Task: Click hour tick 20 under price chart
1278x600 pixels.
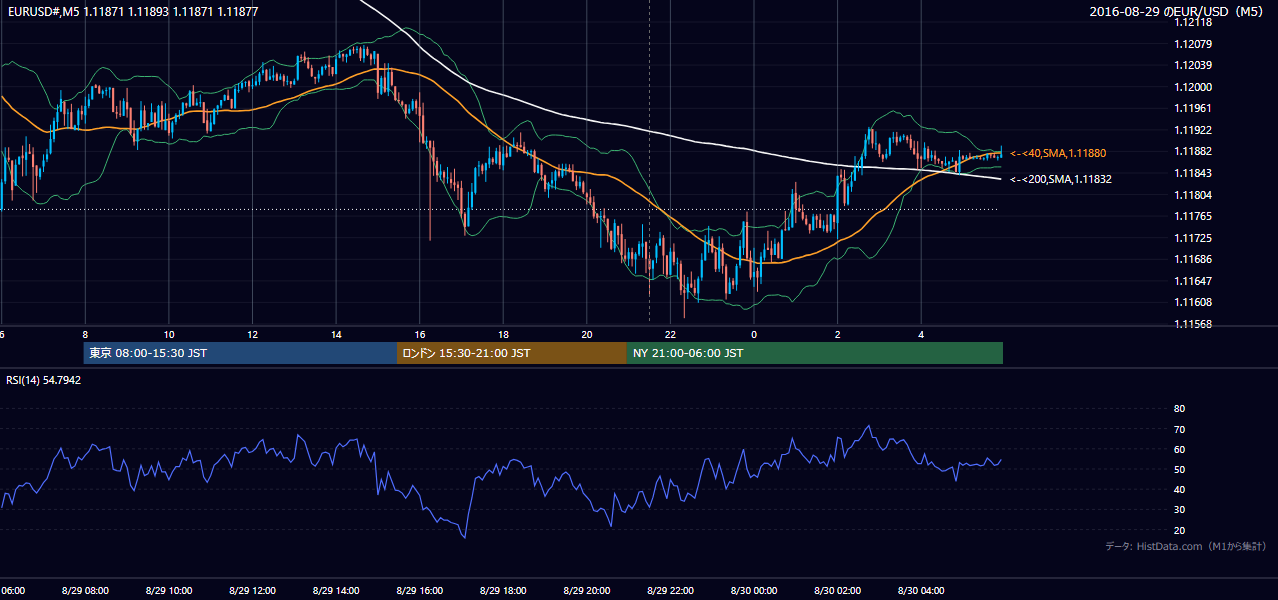Action: [587, 335]
